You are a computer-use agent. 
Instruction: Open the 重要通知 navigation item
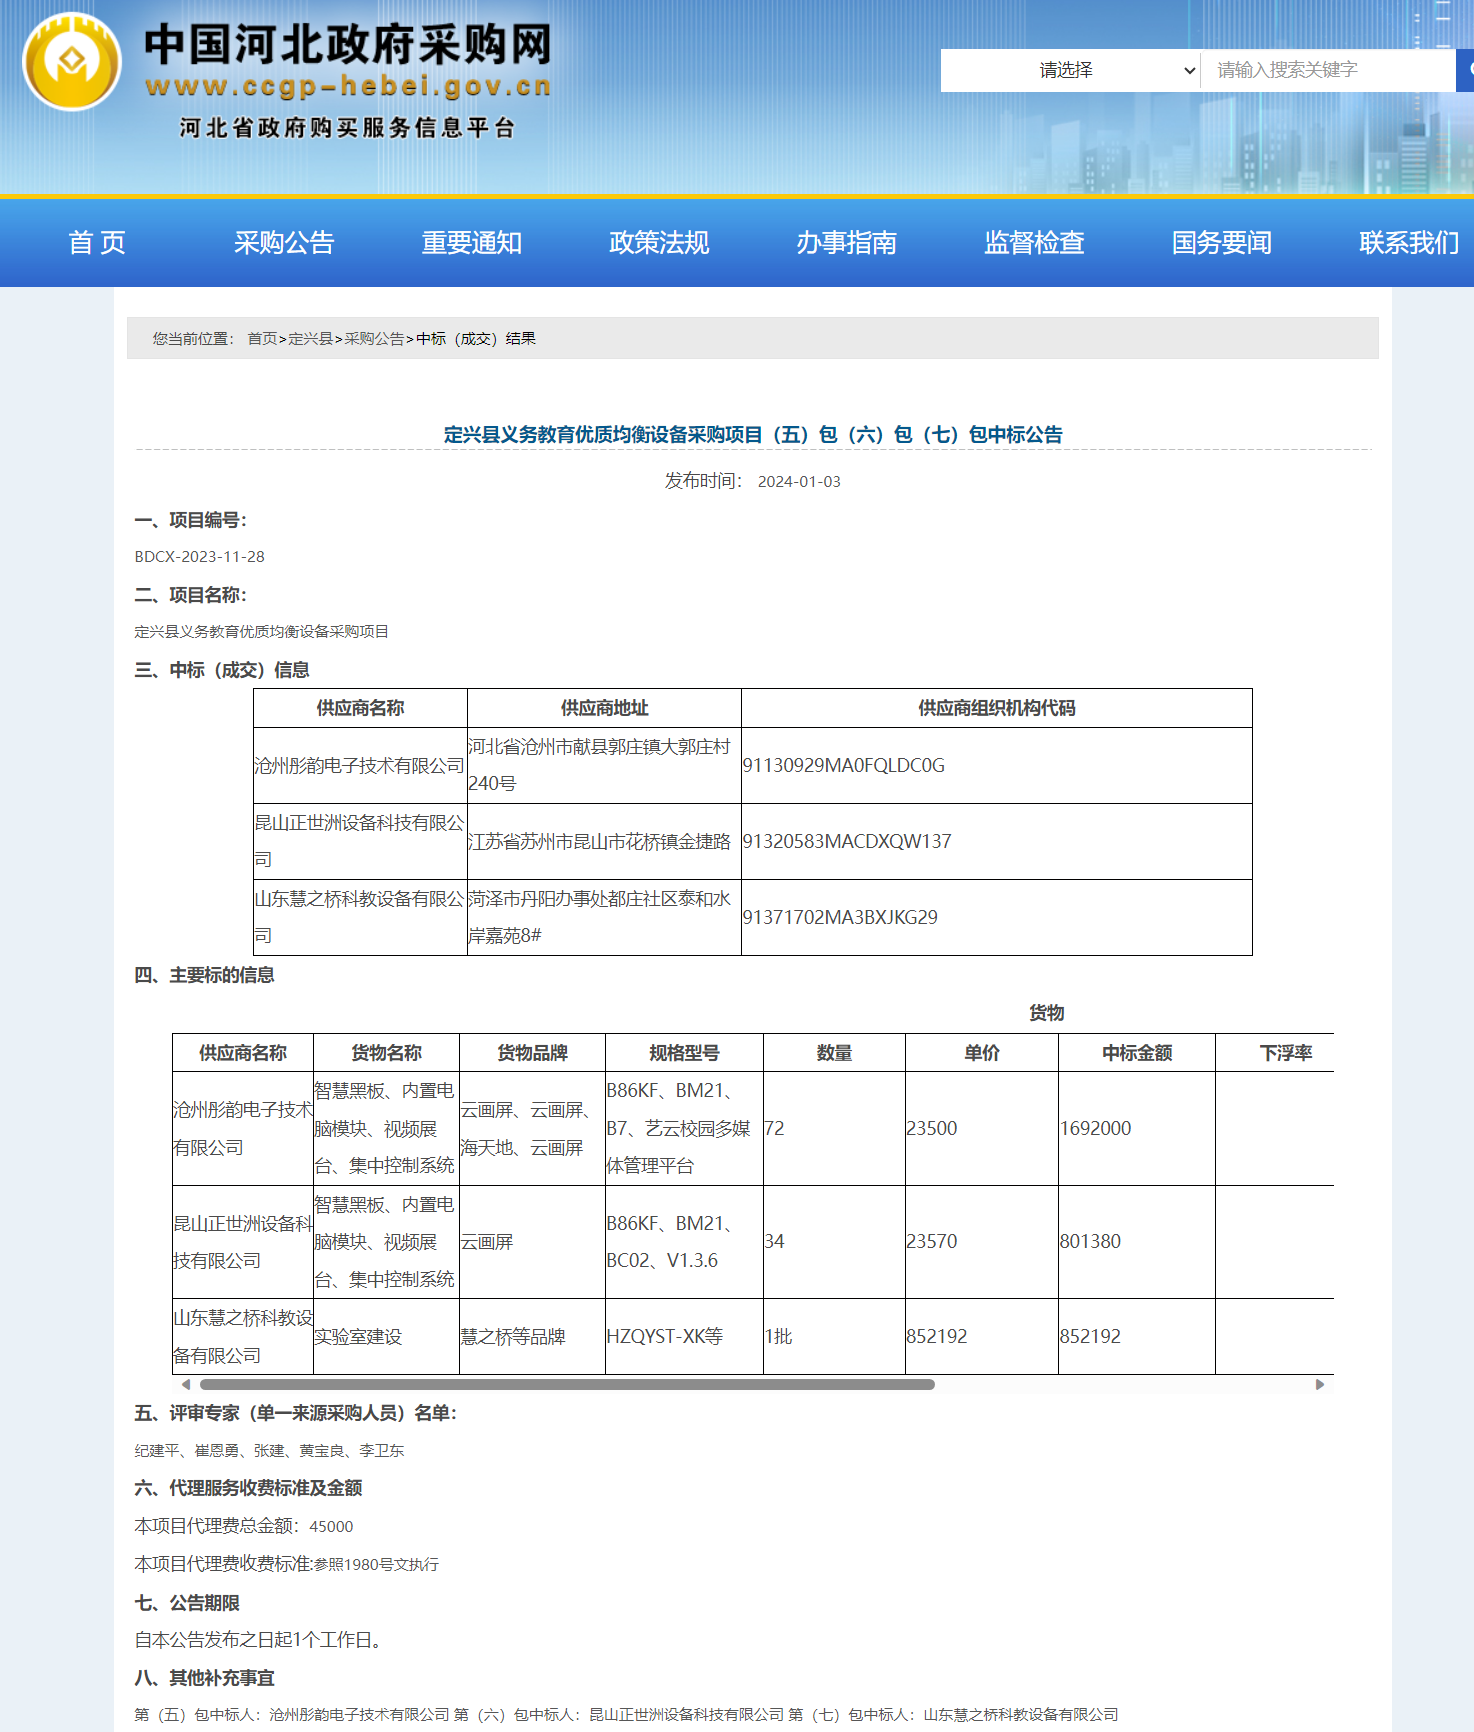(x=472, y=243)
